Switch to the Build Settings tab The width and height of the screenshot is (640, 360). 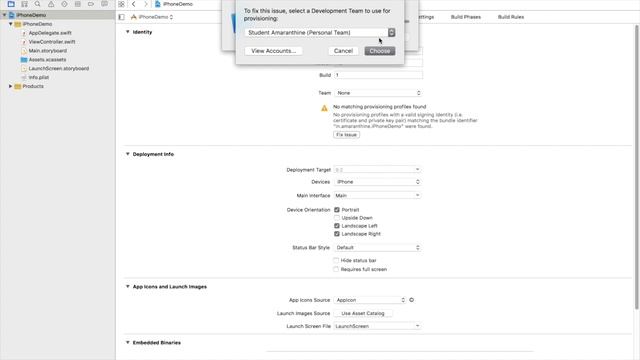(426, 17)
